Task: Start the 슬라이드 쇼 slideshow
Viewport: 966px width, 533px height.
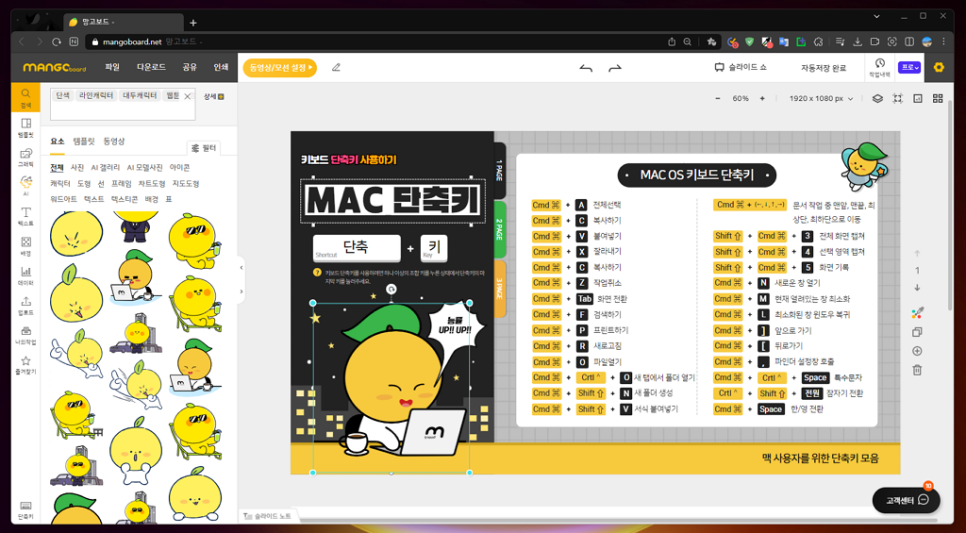Action: click(741, 67)
